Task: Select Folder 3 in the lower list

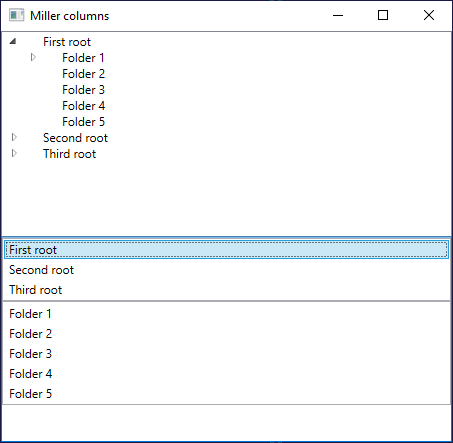Action: tap(227, 354)
